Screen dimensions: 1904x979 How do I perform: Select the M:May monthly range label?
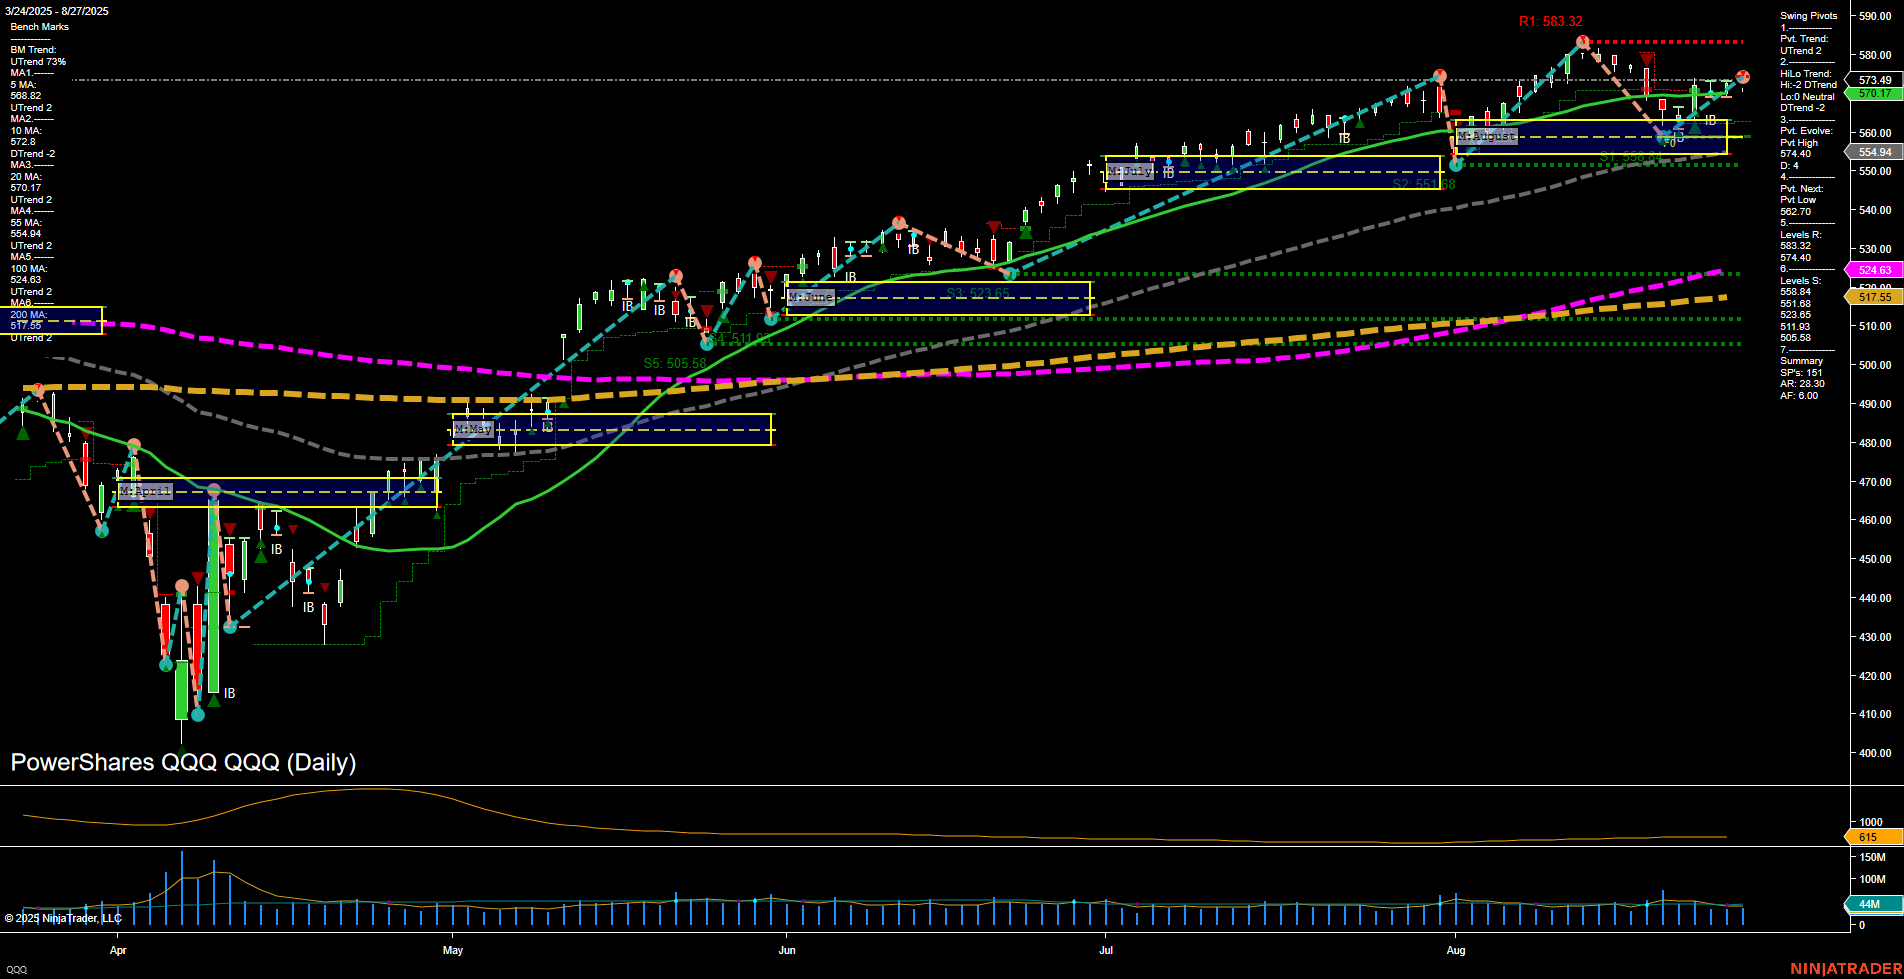(x=473, y=429)
